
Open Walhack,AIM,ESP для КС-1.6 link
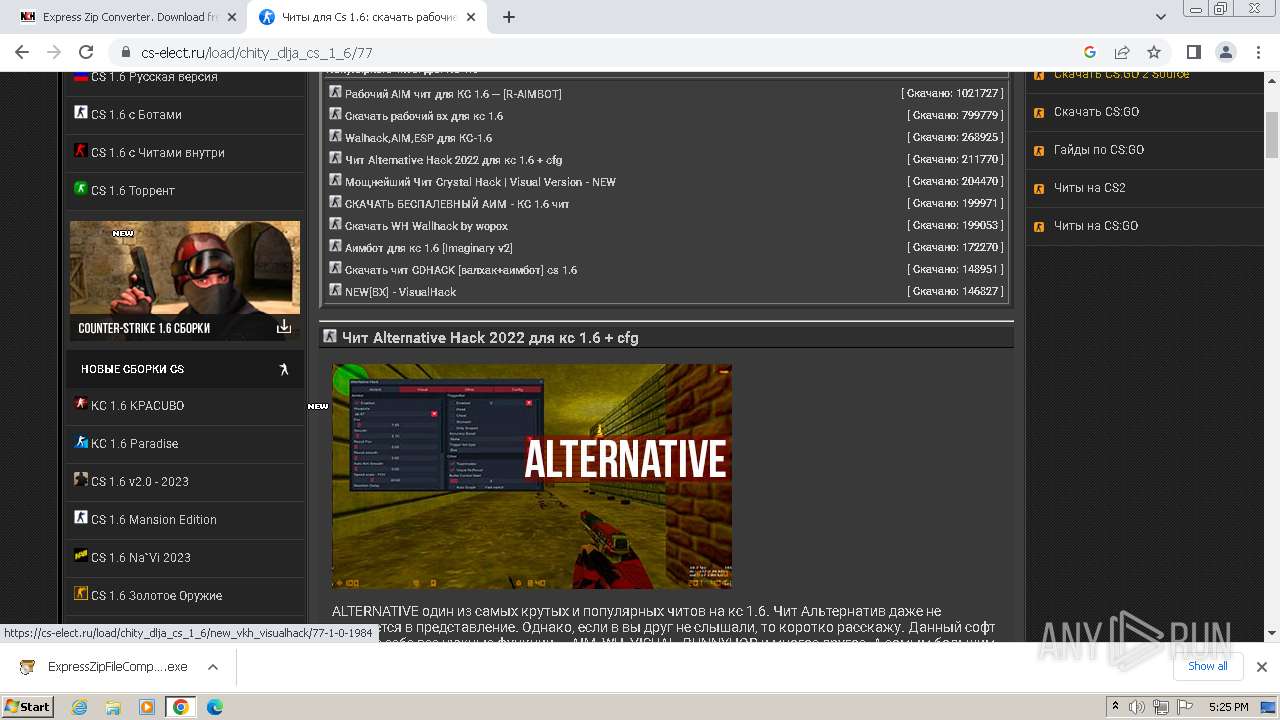(418, 138)
